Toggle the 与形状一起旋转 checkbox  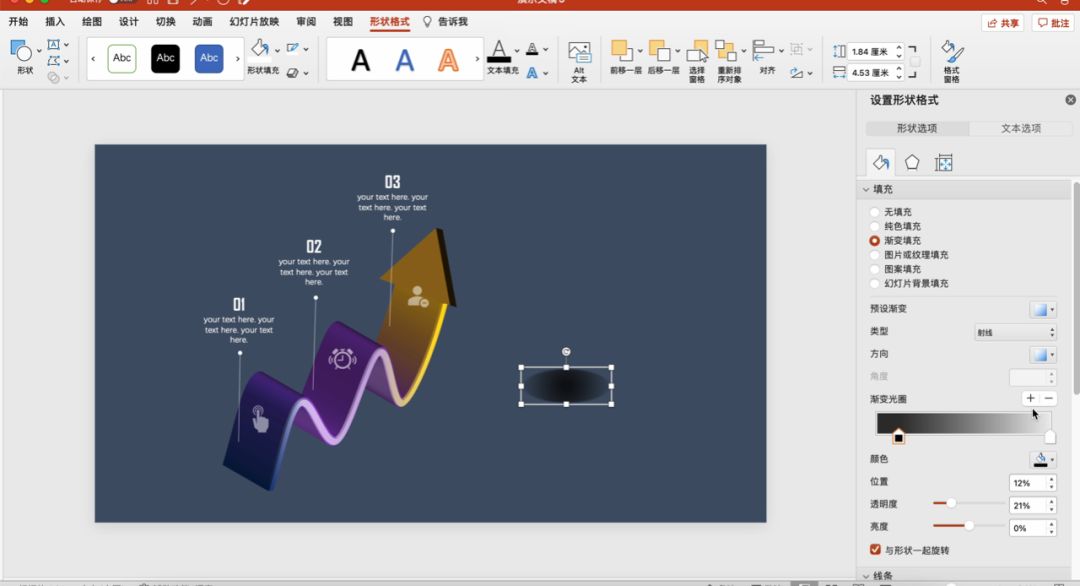tap(875, 550)
